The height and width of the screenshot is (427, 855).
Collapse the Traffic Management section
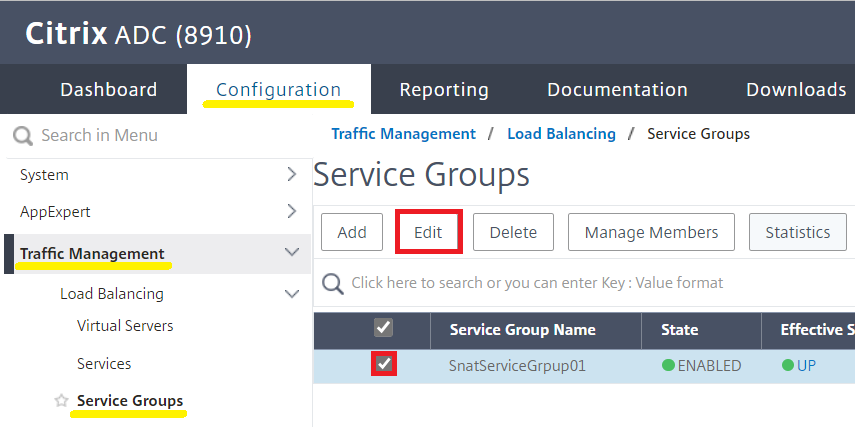pos(292,252)
